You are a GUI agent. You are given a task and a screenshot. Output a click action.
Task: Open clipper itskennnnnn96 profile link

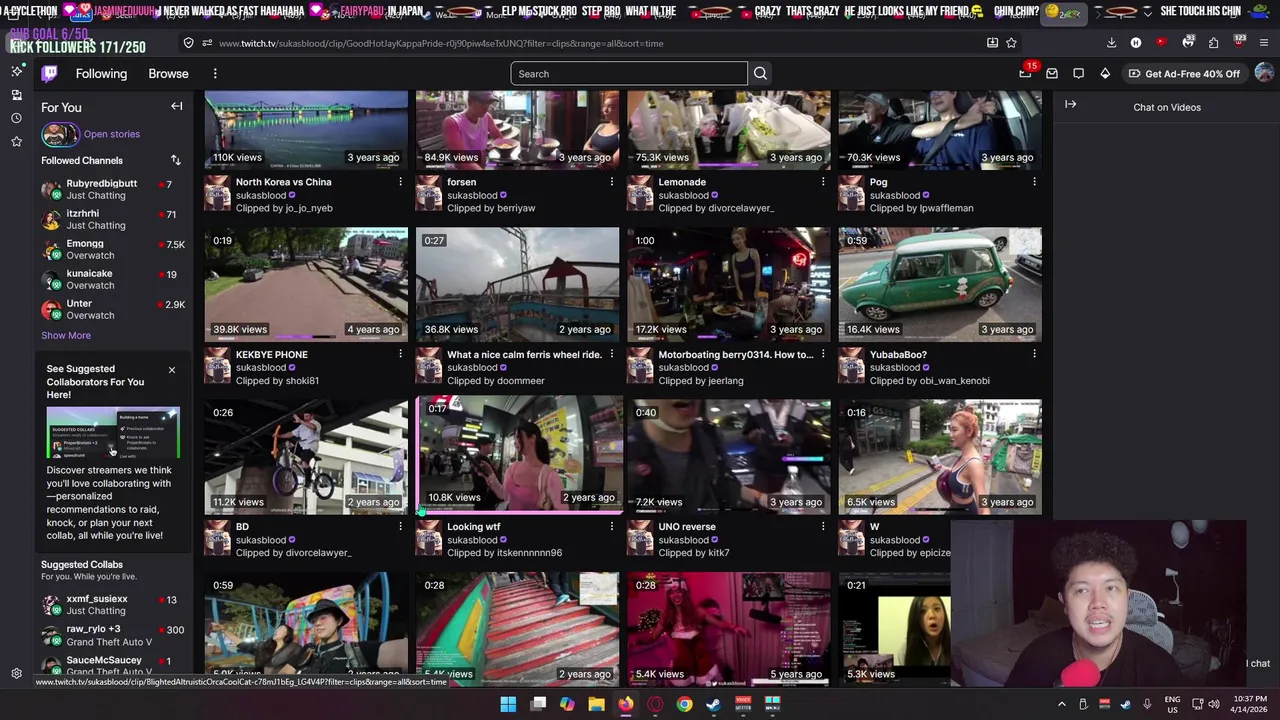pyautogui.click(x=529, y=553)
